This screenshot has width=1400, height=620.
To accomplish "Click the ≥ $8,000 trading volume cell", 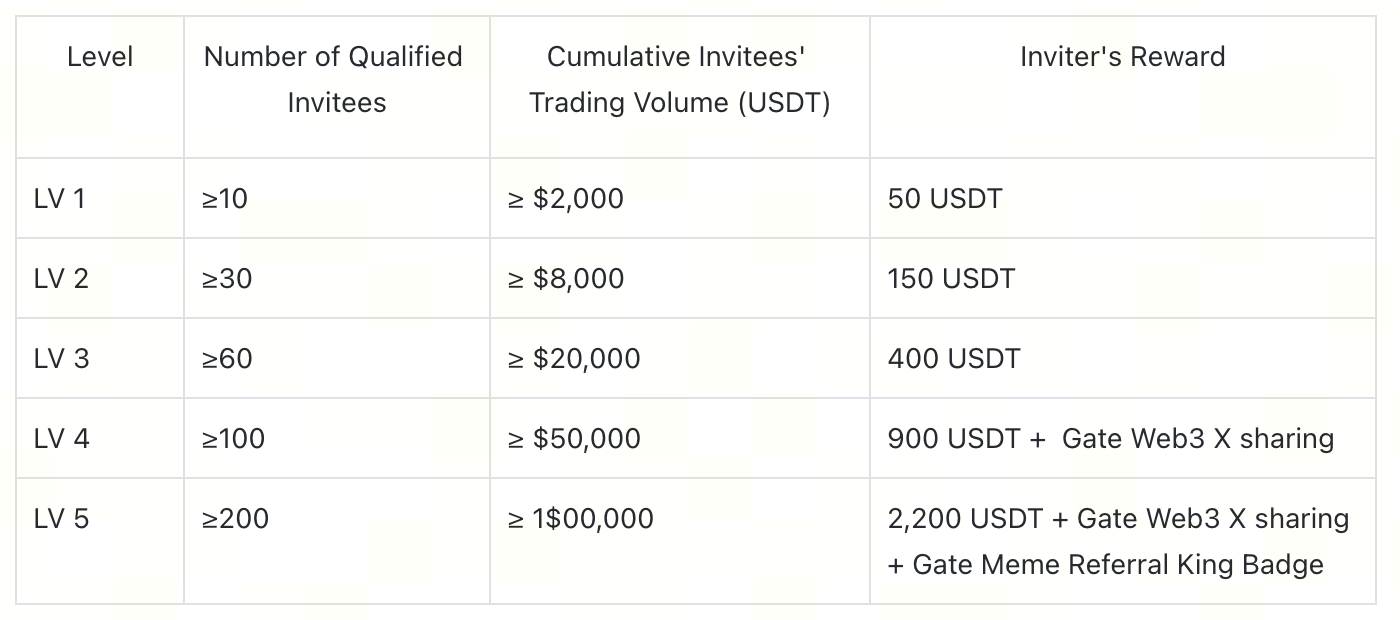I will coord(565,279).
